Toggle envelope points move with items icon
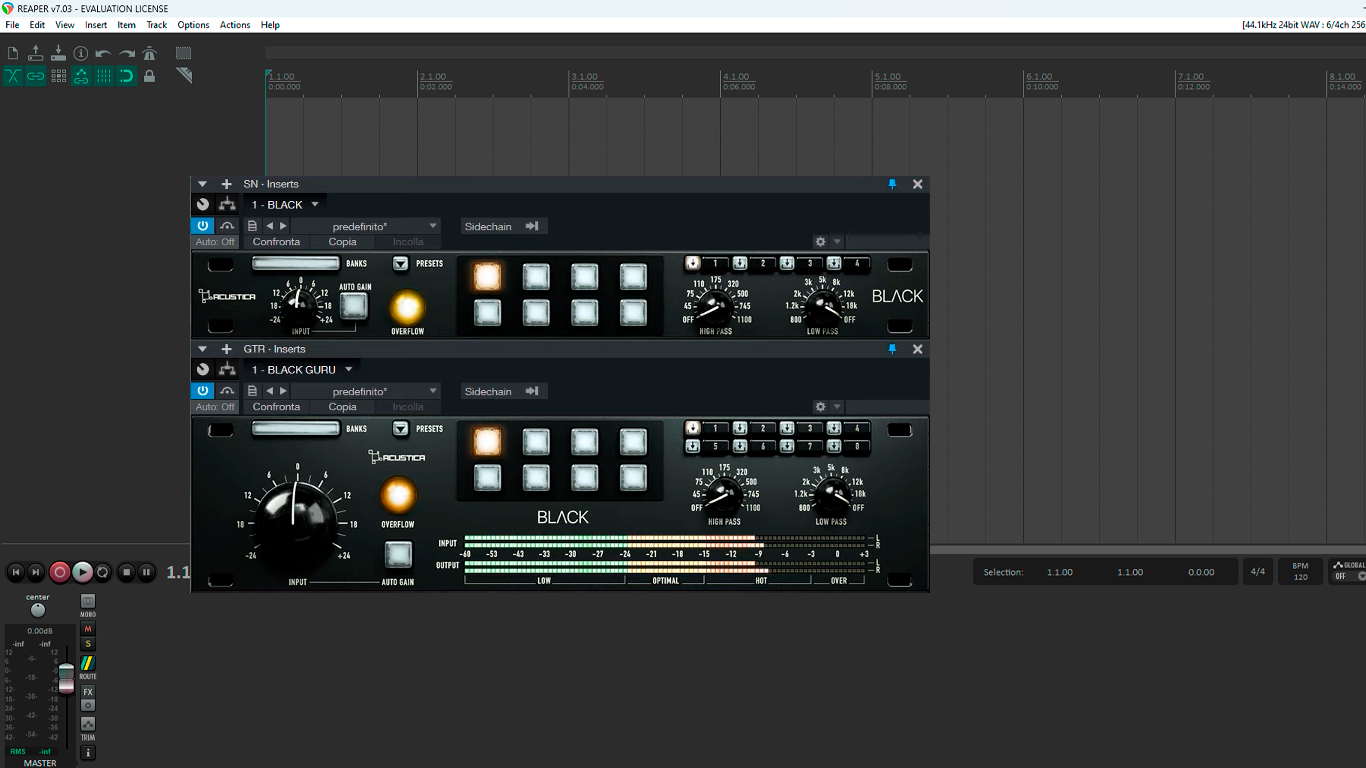Screen dimensions: 1366x768 (x=81, y=76)
